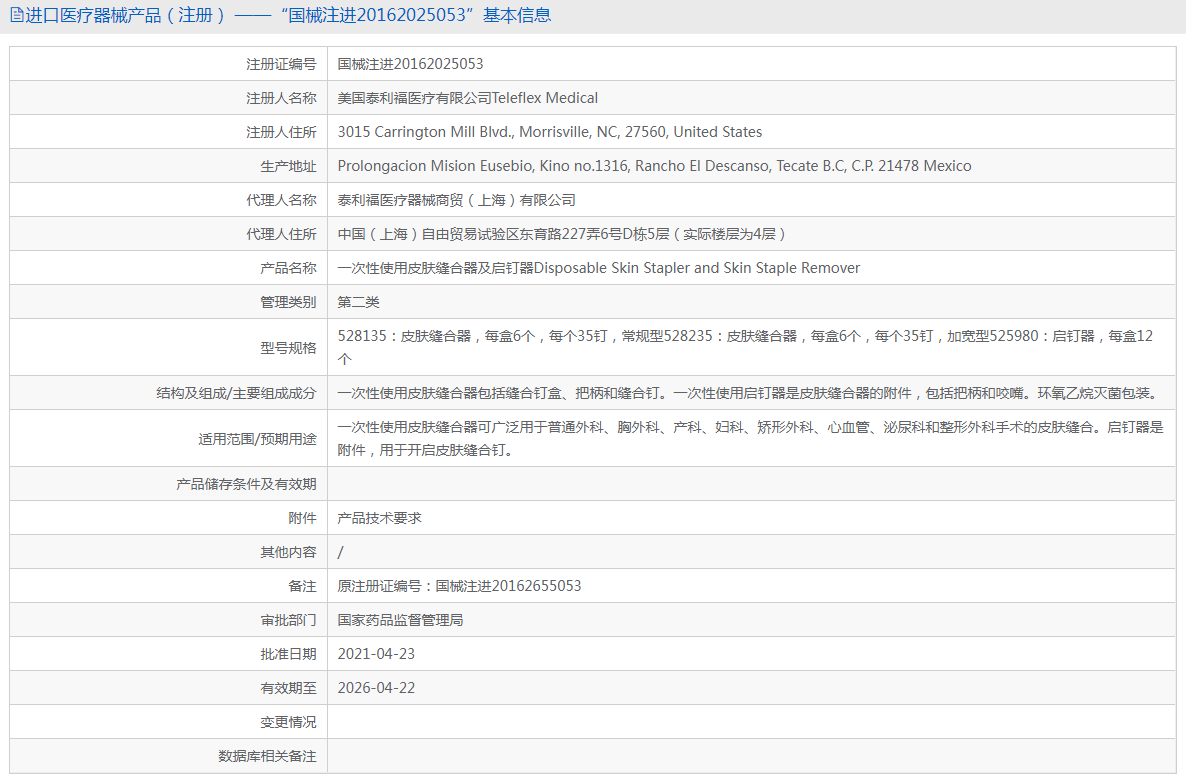Click the document icon before the page title
Image resolution: width=1186 pixels, height=782 pixels.
pos(17,15)
